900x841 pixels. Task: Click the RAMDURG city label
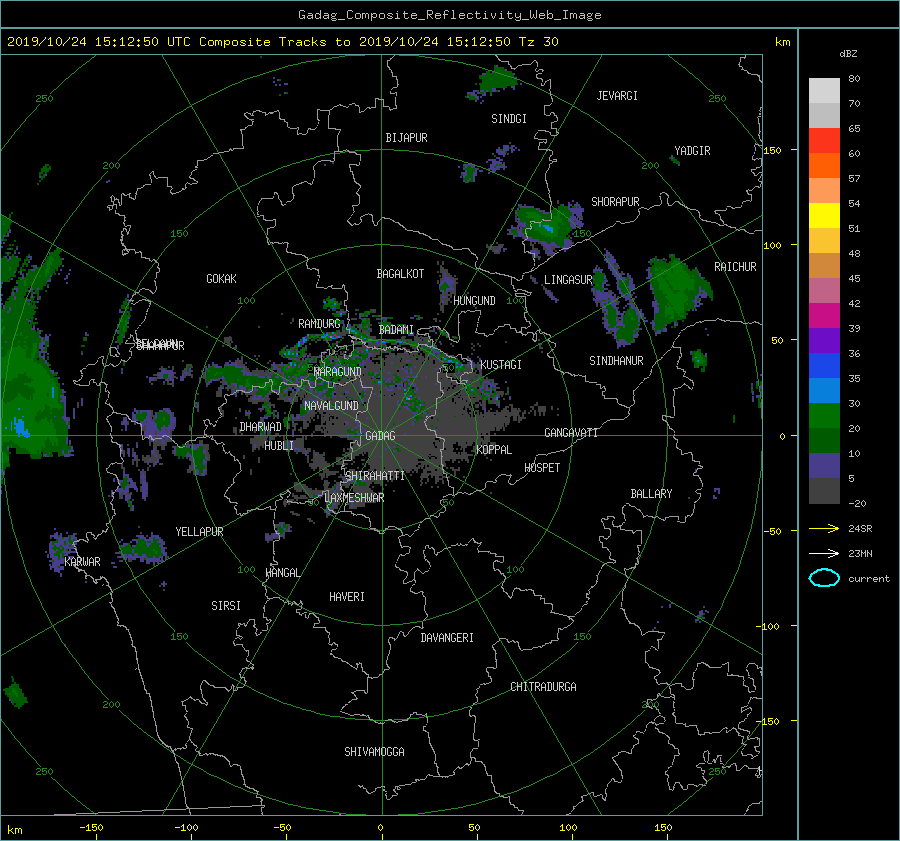(319, 324)
